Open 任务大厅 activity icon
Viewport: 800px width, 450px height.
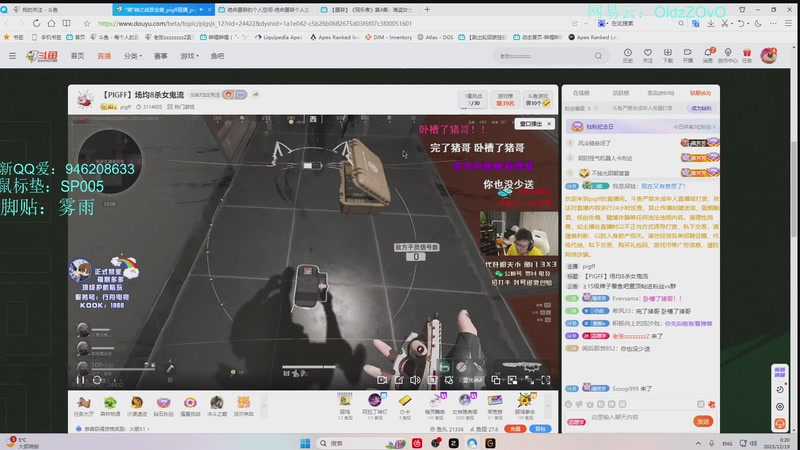(84, 407)
